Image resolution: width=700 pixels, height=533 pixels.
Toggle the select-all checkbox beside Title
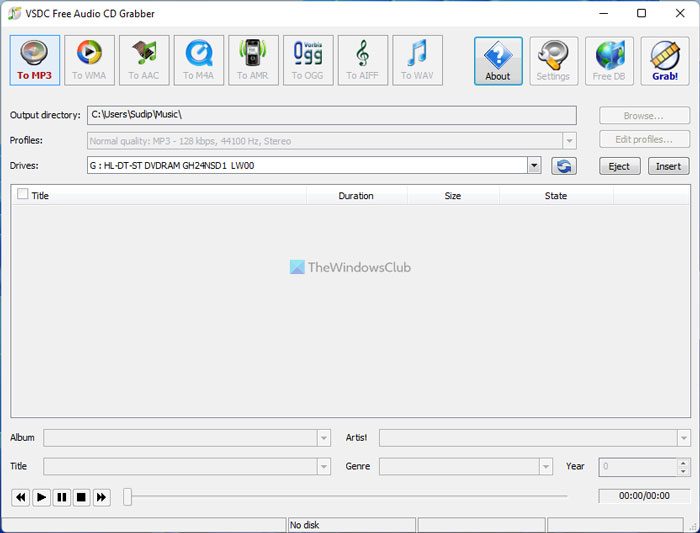click(22, 194)
